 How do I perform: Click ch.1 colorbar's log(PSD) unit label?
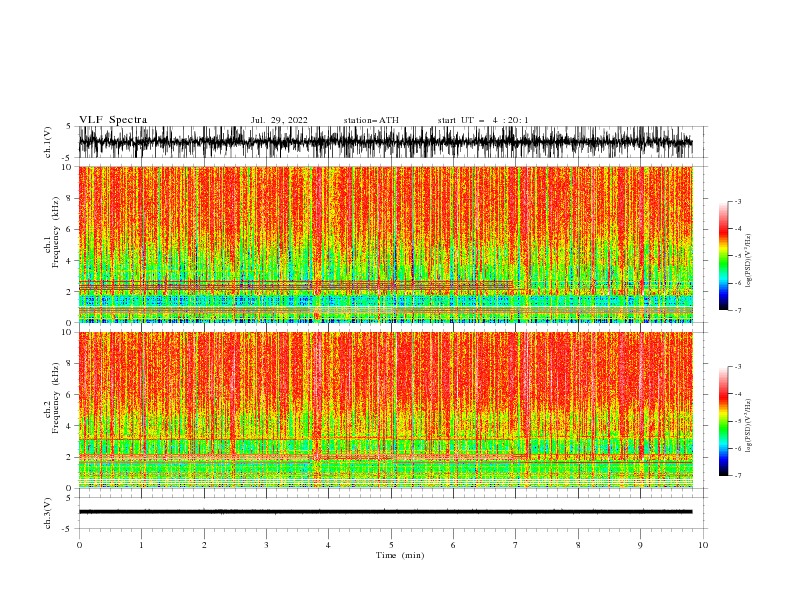pos(748,261)
